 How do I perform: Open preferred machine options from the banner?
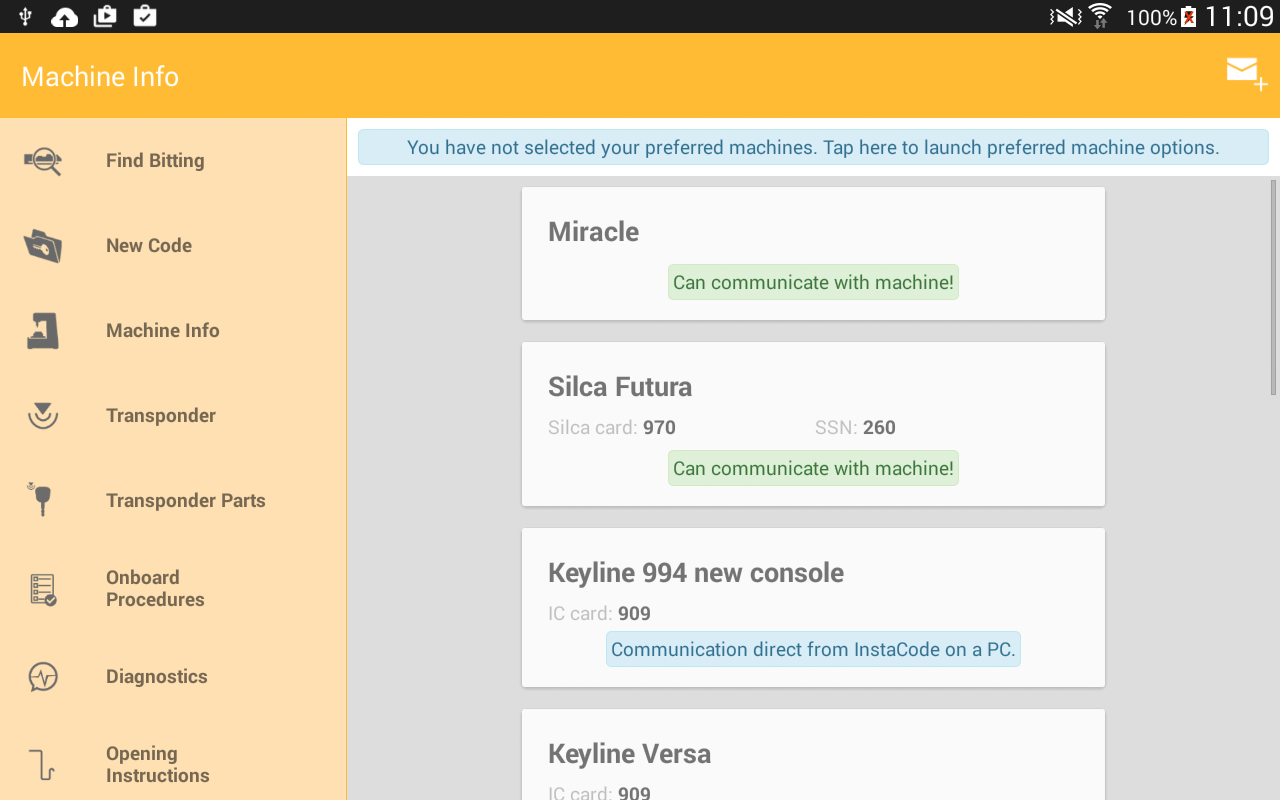[x=813, y=147]
